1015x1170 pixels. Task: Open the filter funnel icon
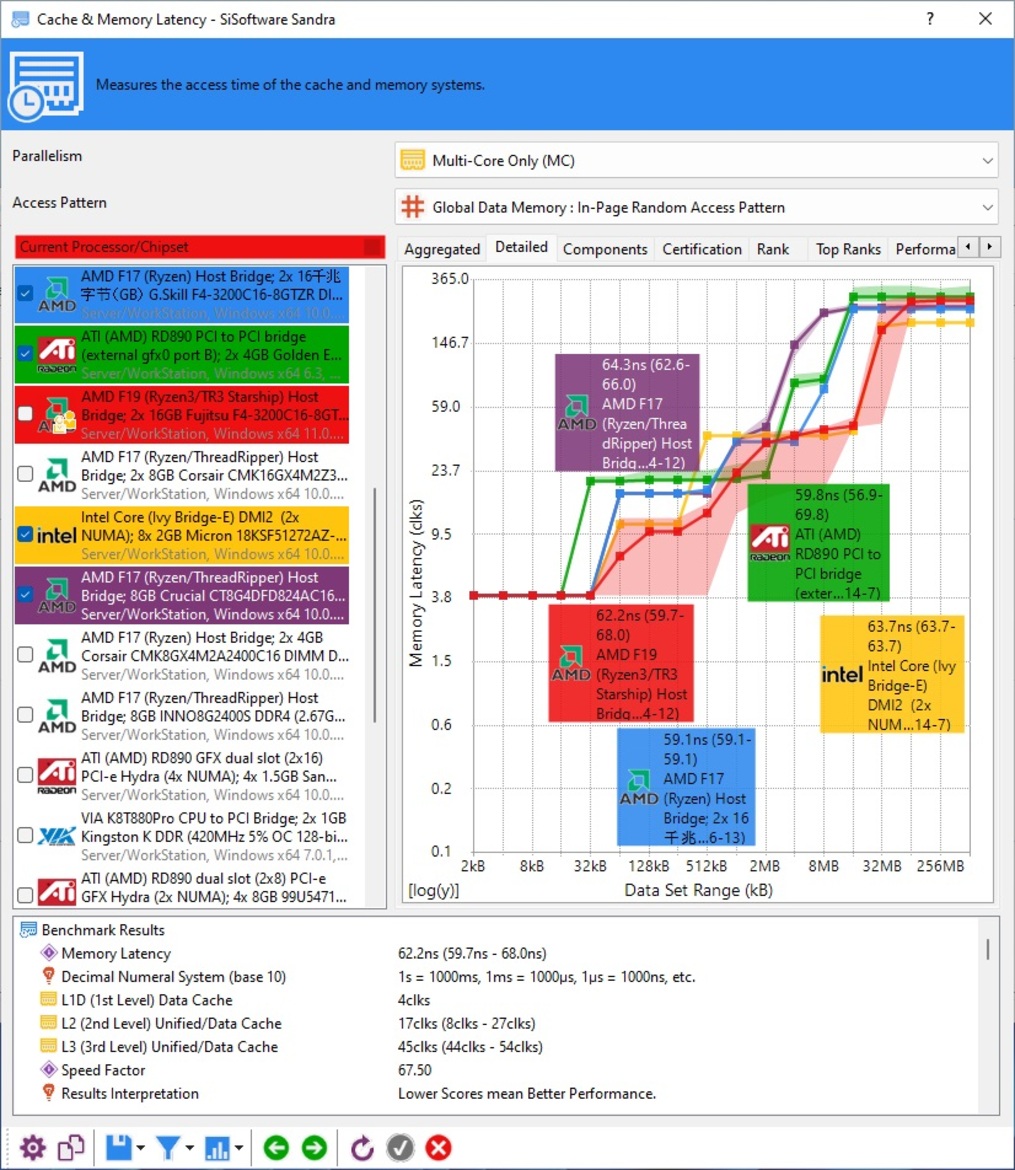click(x=168, y=1147)
